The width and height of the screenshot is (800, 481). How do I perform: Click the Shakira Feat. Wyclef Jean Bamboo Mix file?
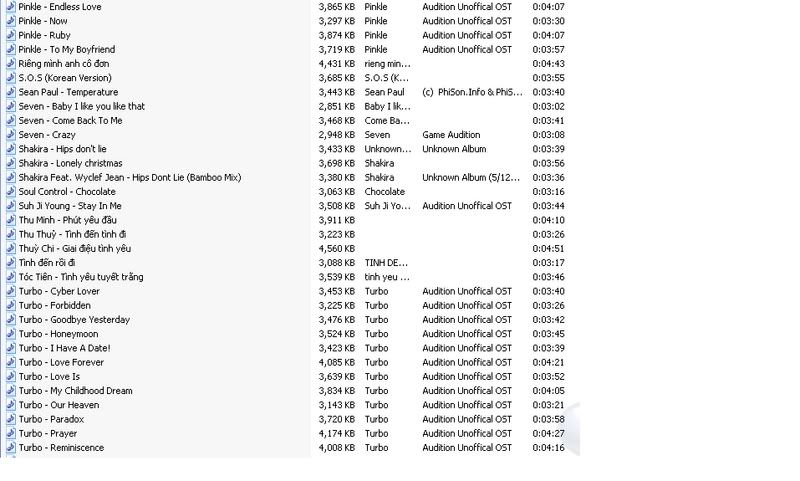[x=130, y=178]
